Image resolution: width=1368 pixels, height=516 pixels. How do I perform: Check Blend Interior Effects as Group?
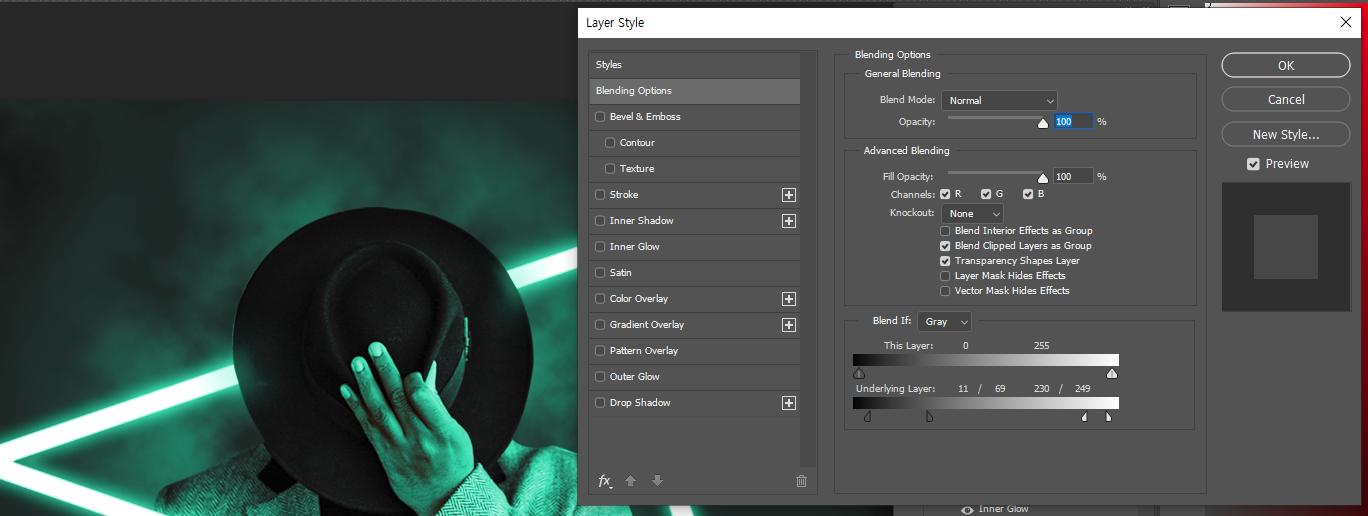pyautogui.click(x=945, y=231)
